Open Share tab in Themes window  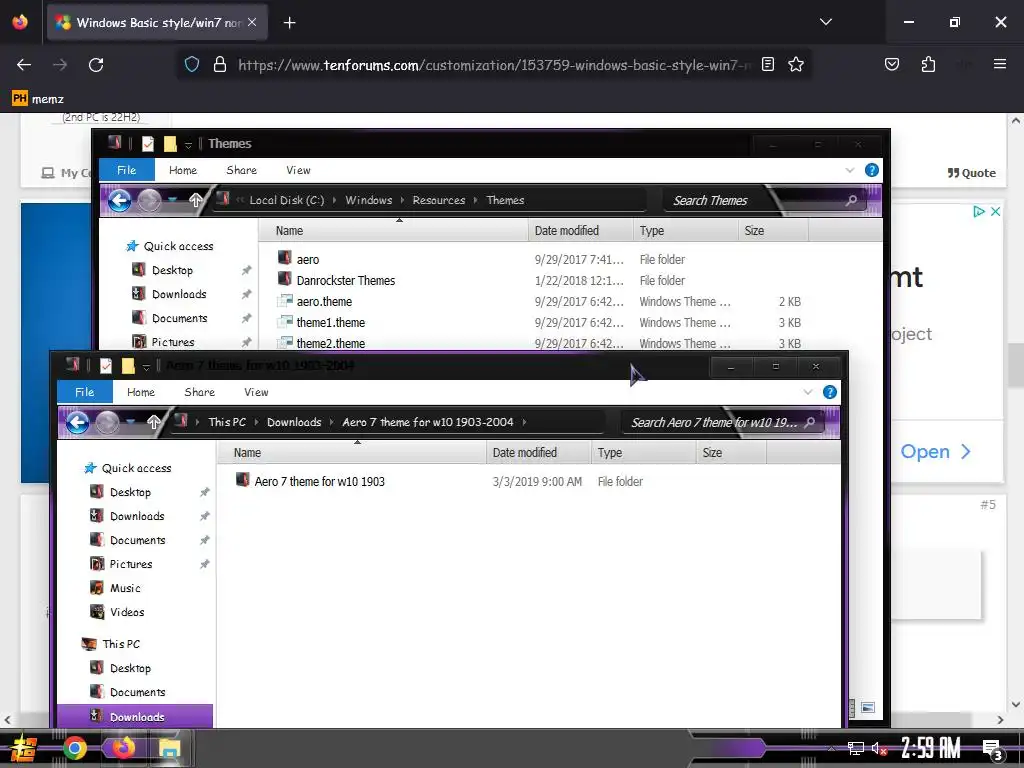coord(242,170)
